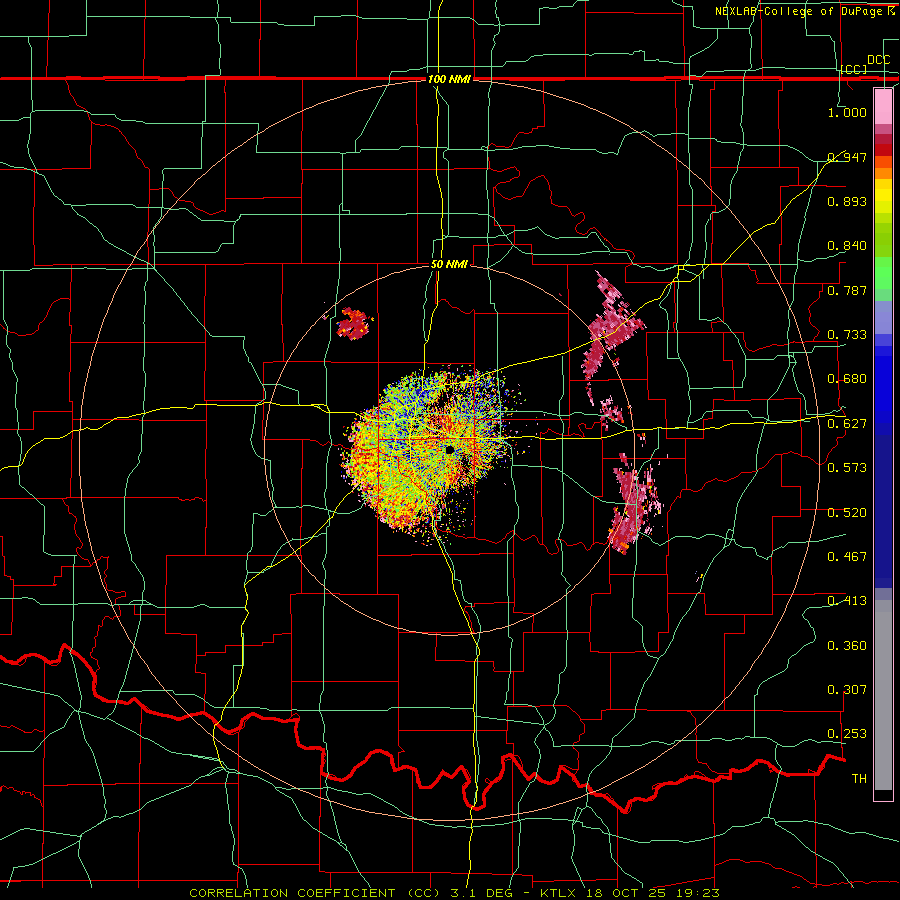This screenshot has height=900, width=900.
Task: Click the 0.733 scale value
Action: click(847, 334)
